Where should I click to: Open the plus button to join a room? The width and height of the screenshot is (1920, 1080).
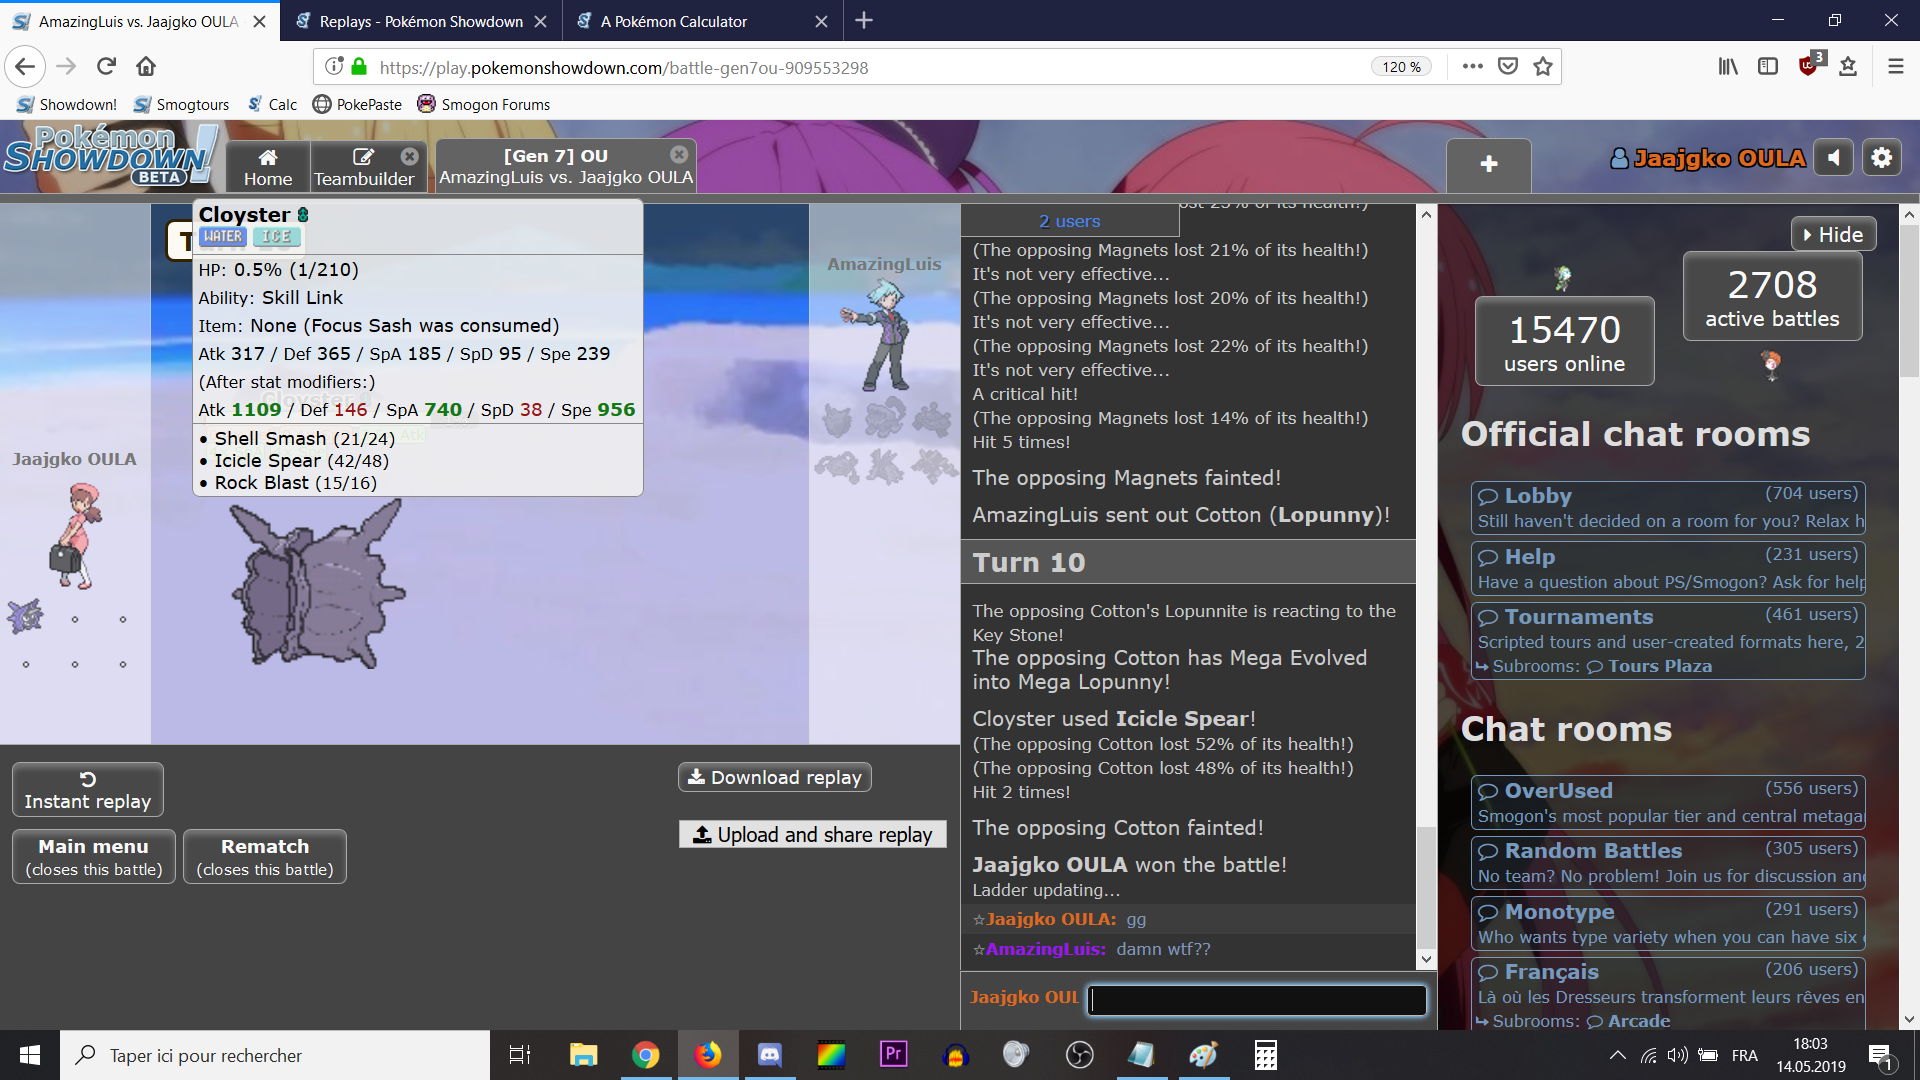click(1488, 165)
